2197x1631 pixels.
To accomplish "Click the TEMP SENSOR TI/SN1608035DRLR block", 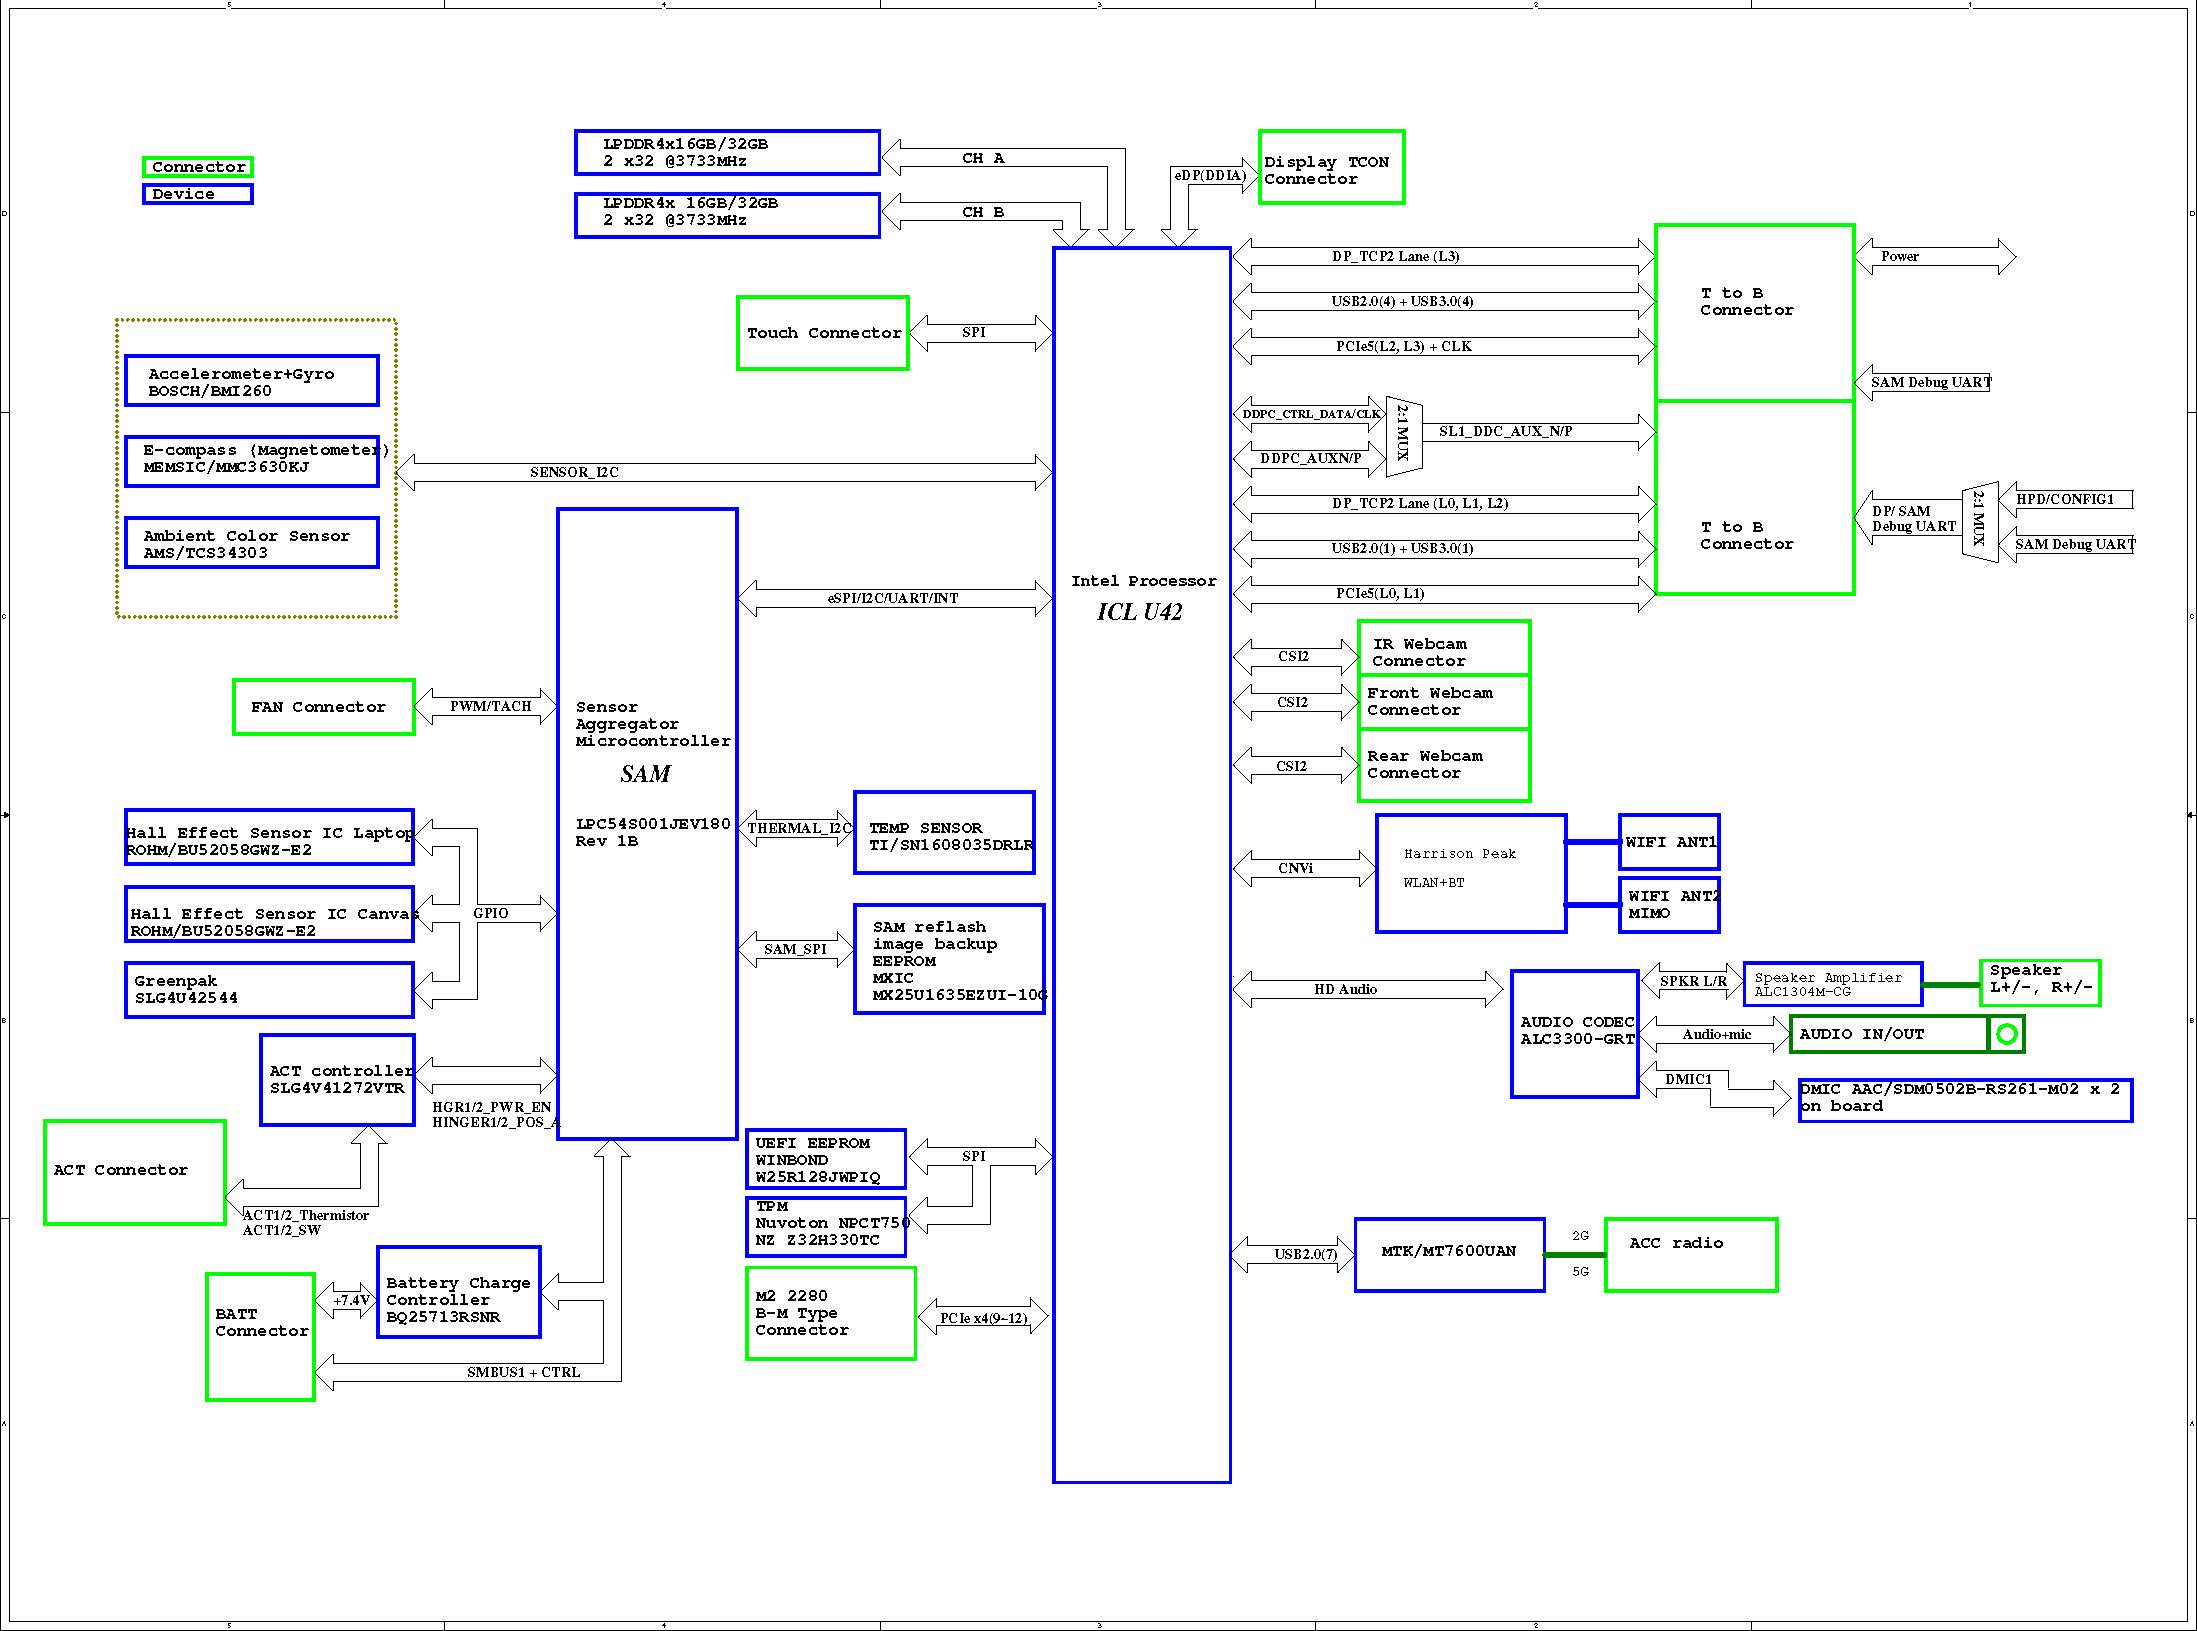I will 945,832.
